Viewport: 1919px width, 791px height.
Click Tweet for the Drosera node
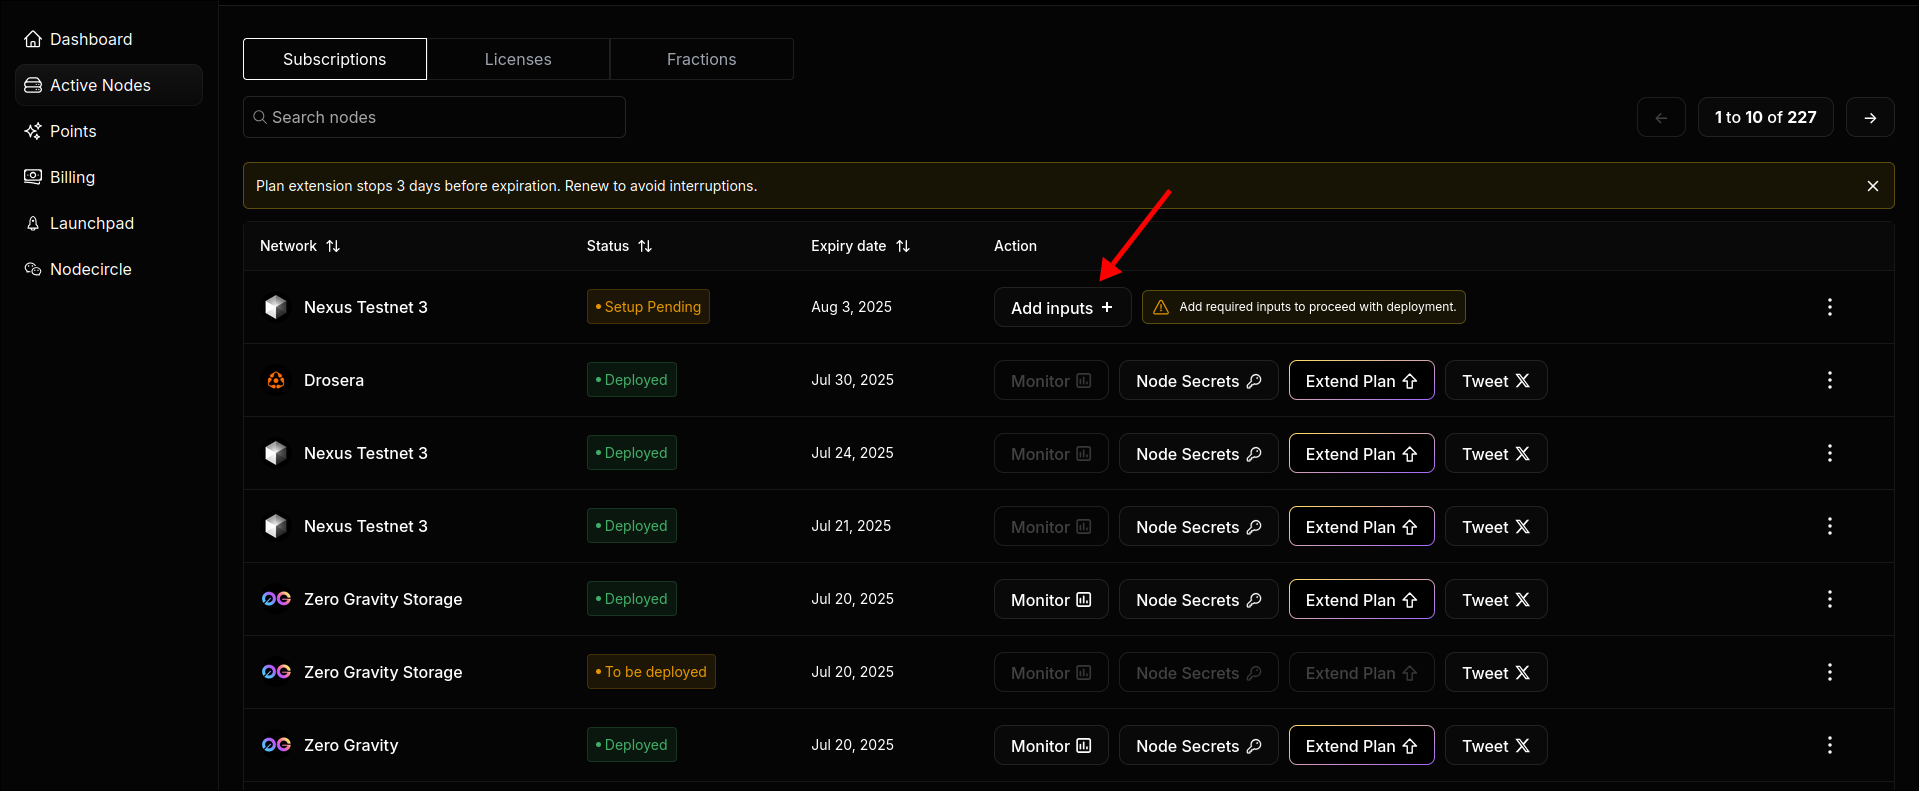coord(1496,380)
